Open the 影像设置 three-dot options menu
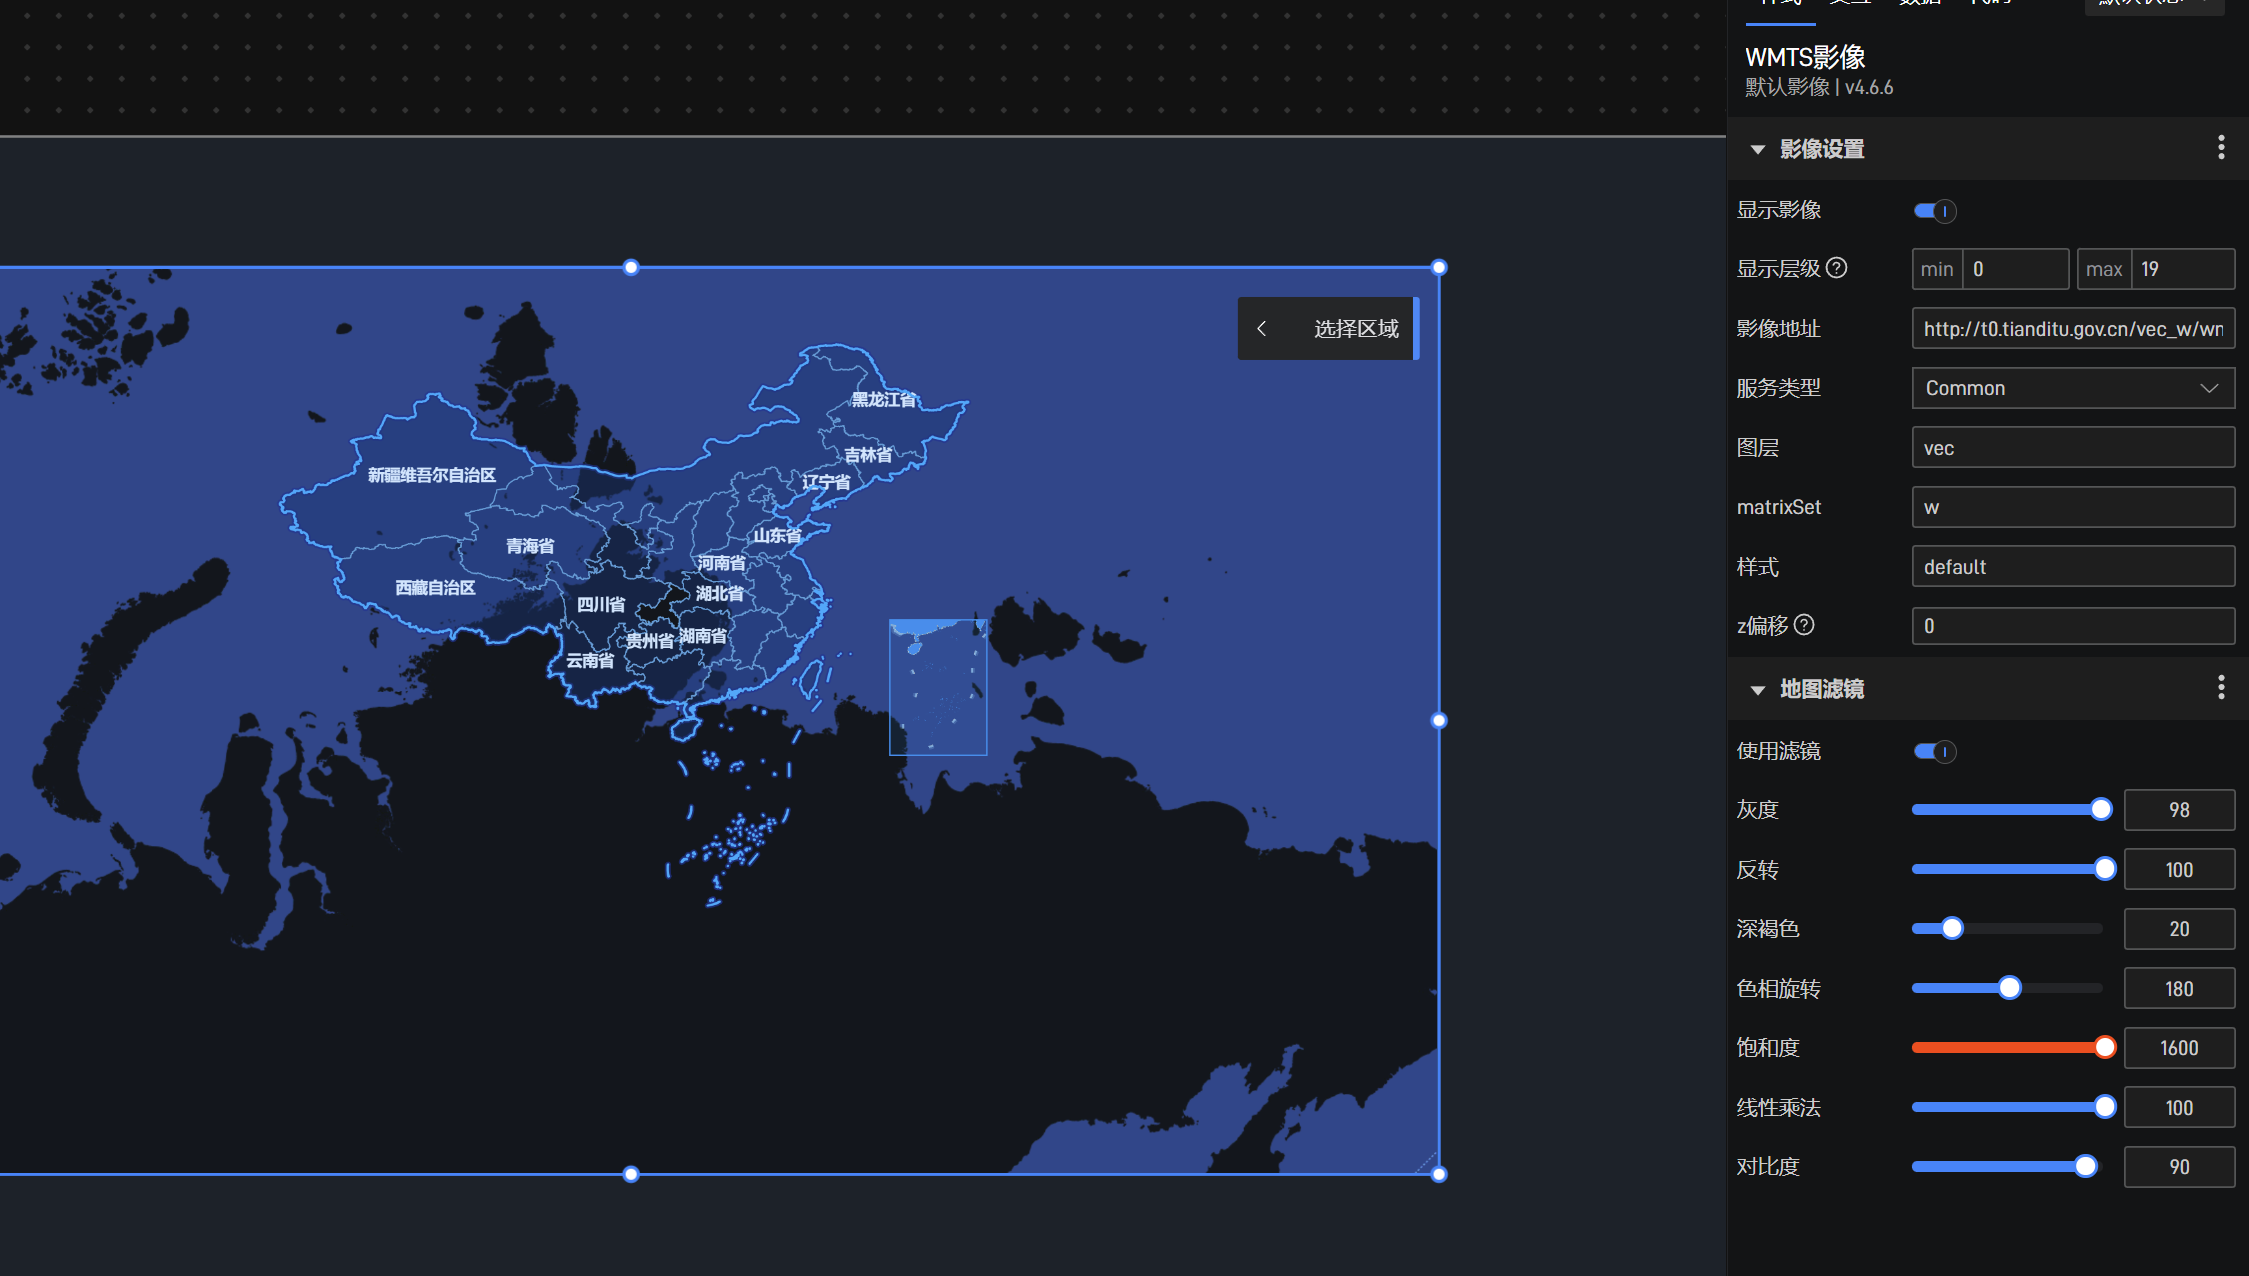The height and width of the screenshot is (1276, 2249). [x=2221, y=148]
